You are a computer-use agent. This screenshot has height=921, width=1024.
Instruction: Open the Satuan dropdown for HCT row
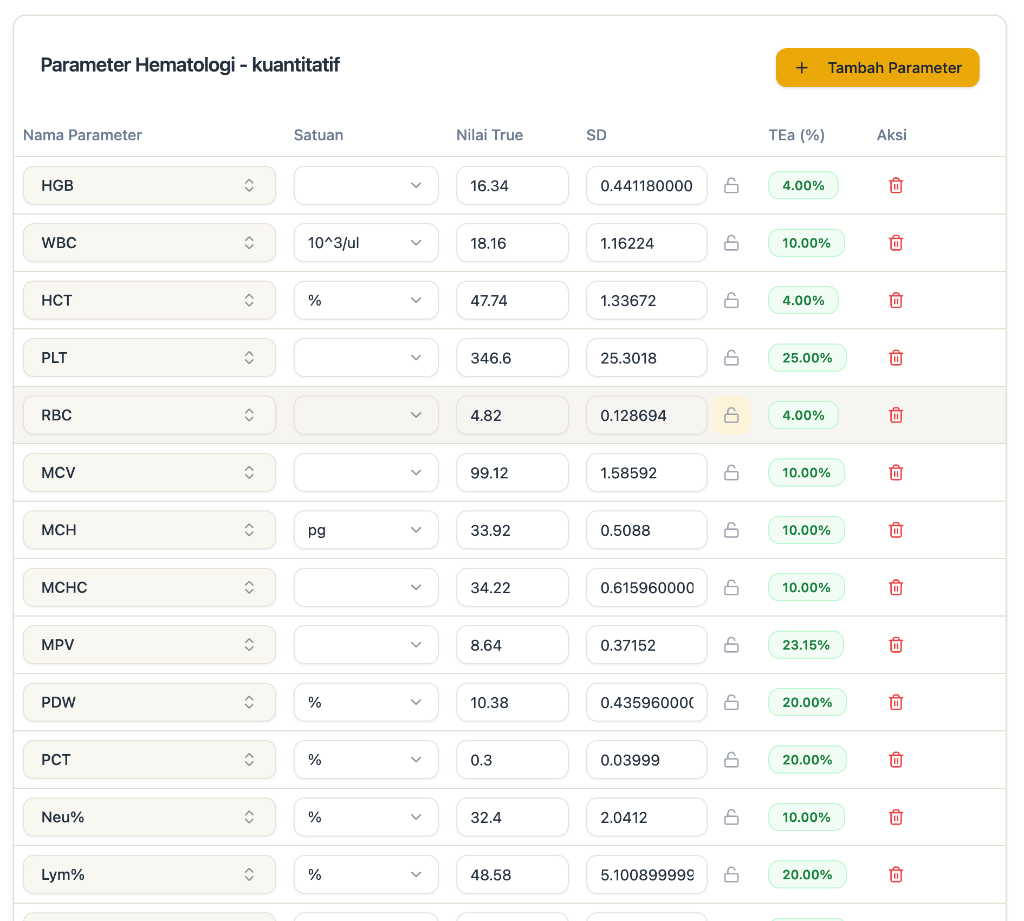(366, 300)
